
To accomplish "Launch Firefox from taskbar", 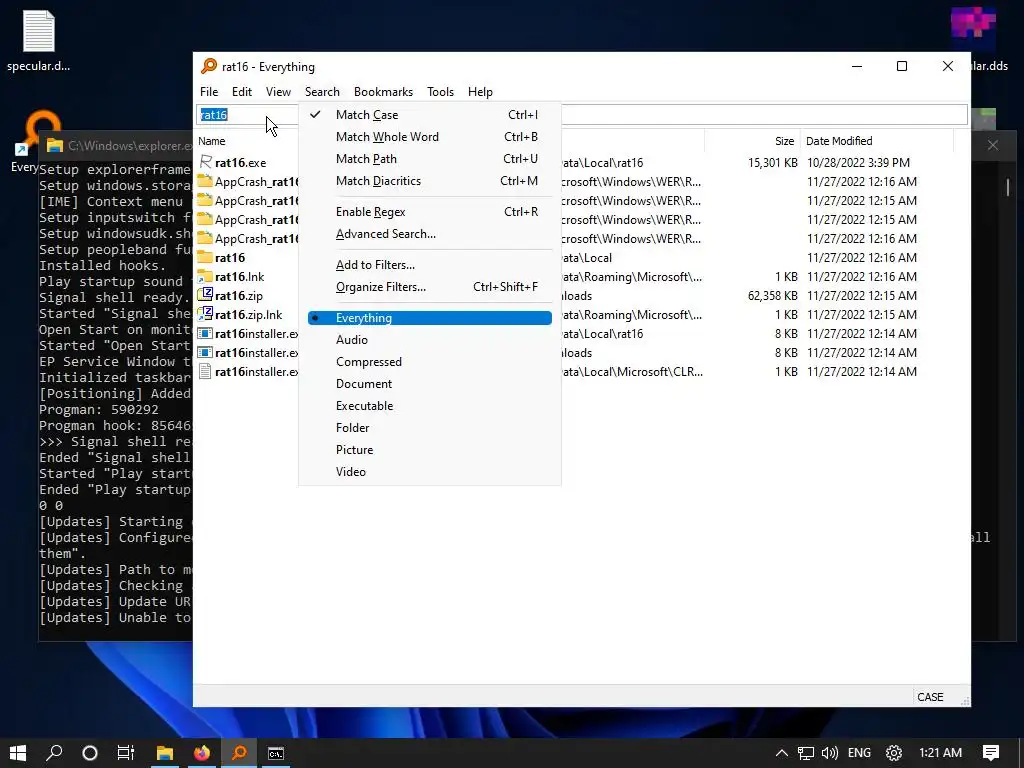I will (x=202, y=753).
